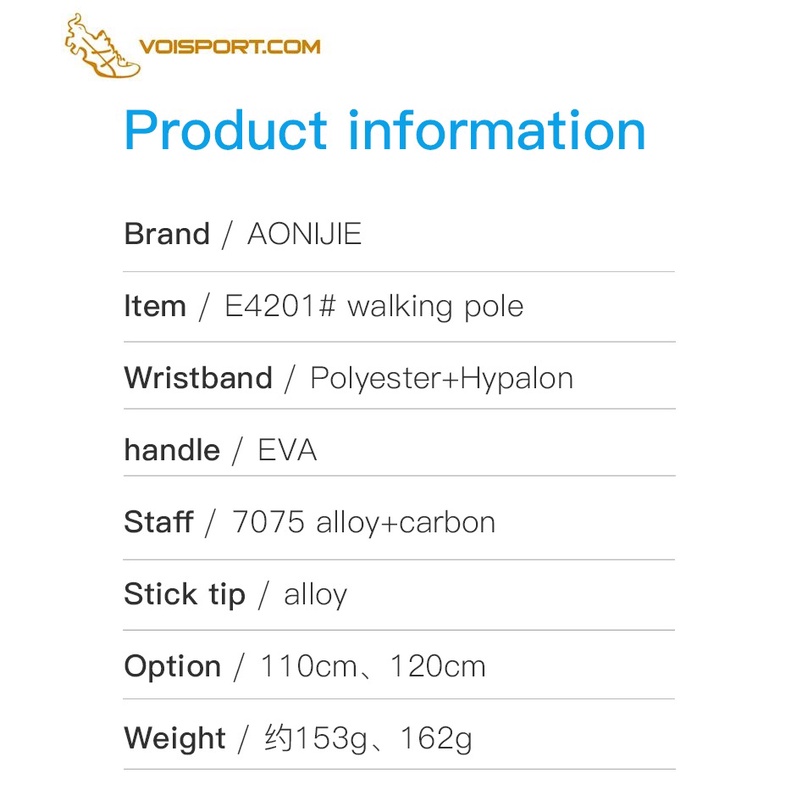The height and width of the screenshot is (790, 790).
Task: Select the Product information heading
Action: pyautogui.click(x=385, y=130)
